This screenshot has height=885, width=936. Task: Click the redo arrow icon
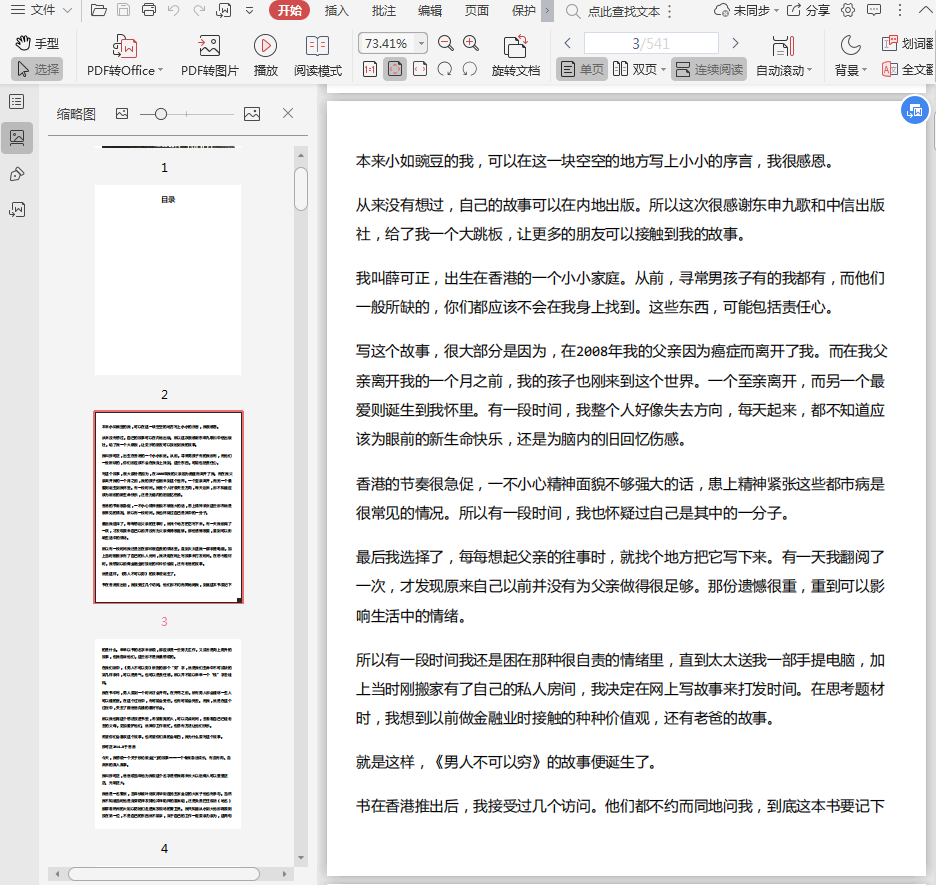[199, 10]
